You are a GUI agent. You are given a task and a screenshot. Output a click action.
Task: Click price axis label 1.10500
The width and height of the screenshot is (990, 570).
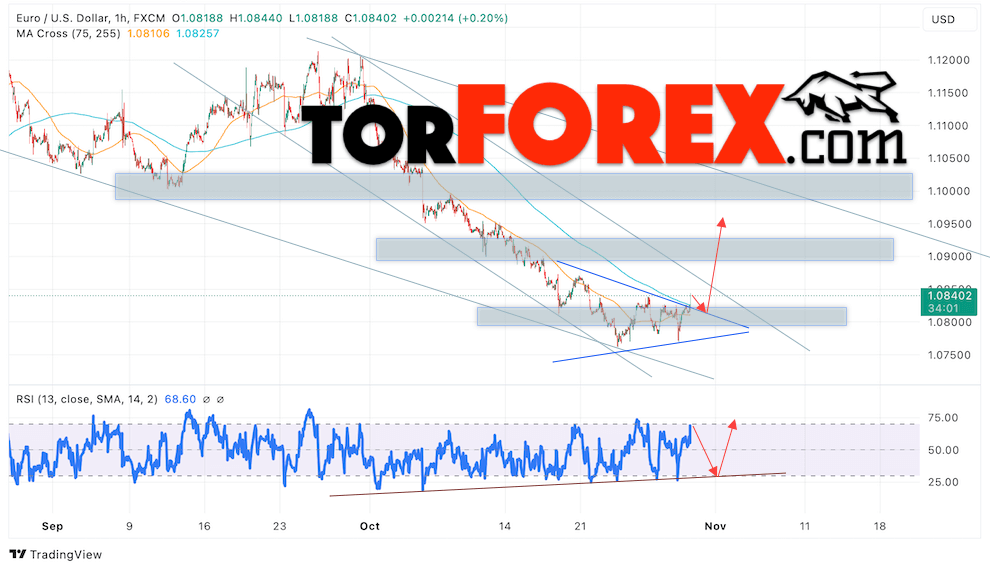coord(948,158)
